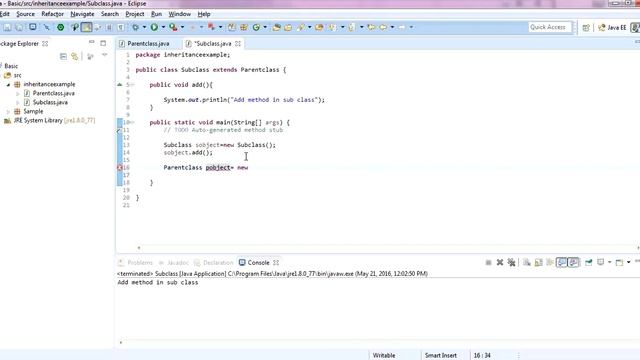Image resolution: width=640 pixels, height=360 pixels.
Task: Select Parentclass.java in Package Explorer
Action: (53, 93)
